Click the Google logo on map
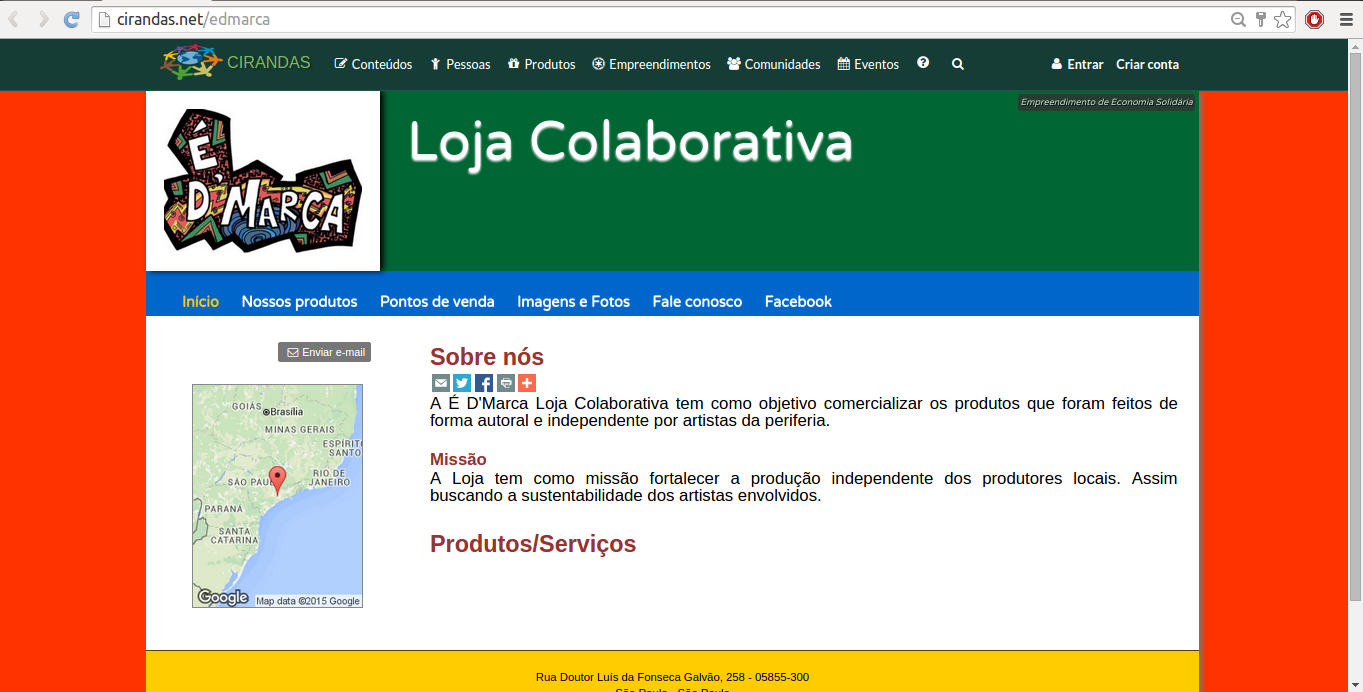The image size is (1363, 692). (223, 597)
